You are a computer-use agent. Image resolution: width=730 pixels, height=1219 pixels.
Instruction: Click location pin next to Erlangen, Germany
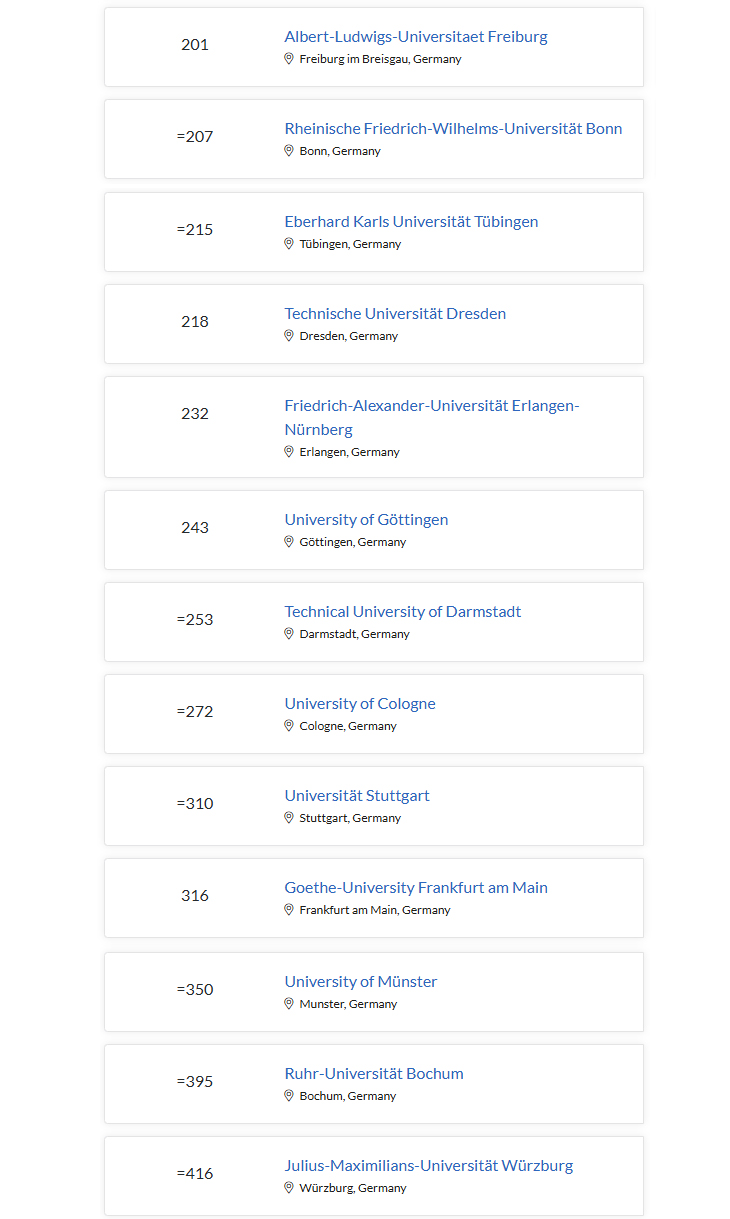pos(289,452)
